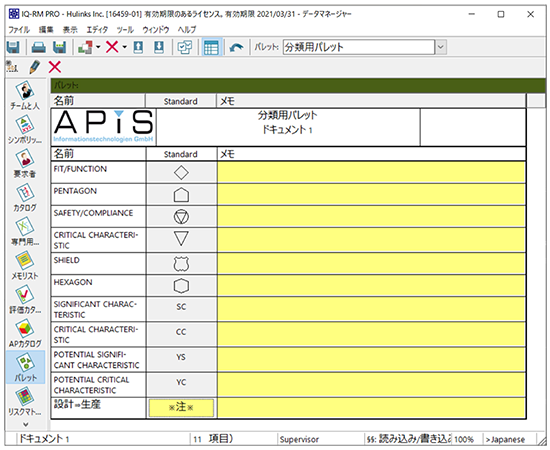Expand the パレット combo box dropdown

(x=441, y=47)
